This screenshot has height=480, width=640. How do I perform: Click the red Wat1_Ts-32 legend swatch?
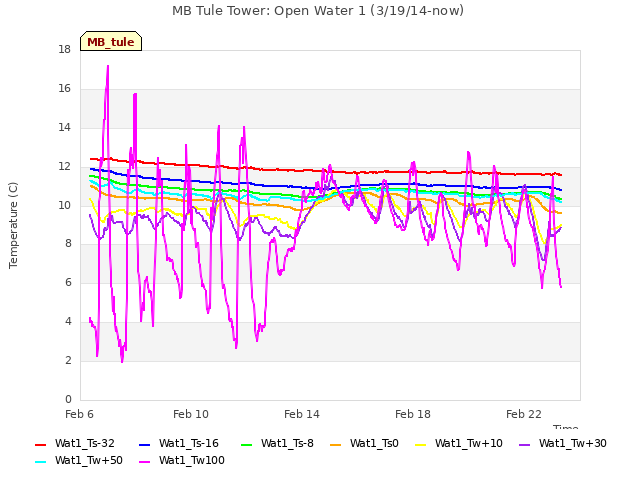tap(40, 444)
